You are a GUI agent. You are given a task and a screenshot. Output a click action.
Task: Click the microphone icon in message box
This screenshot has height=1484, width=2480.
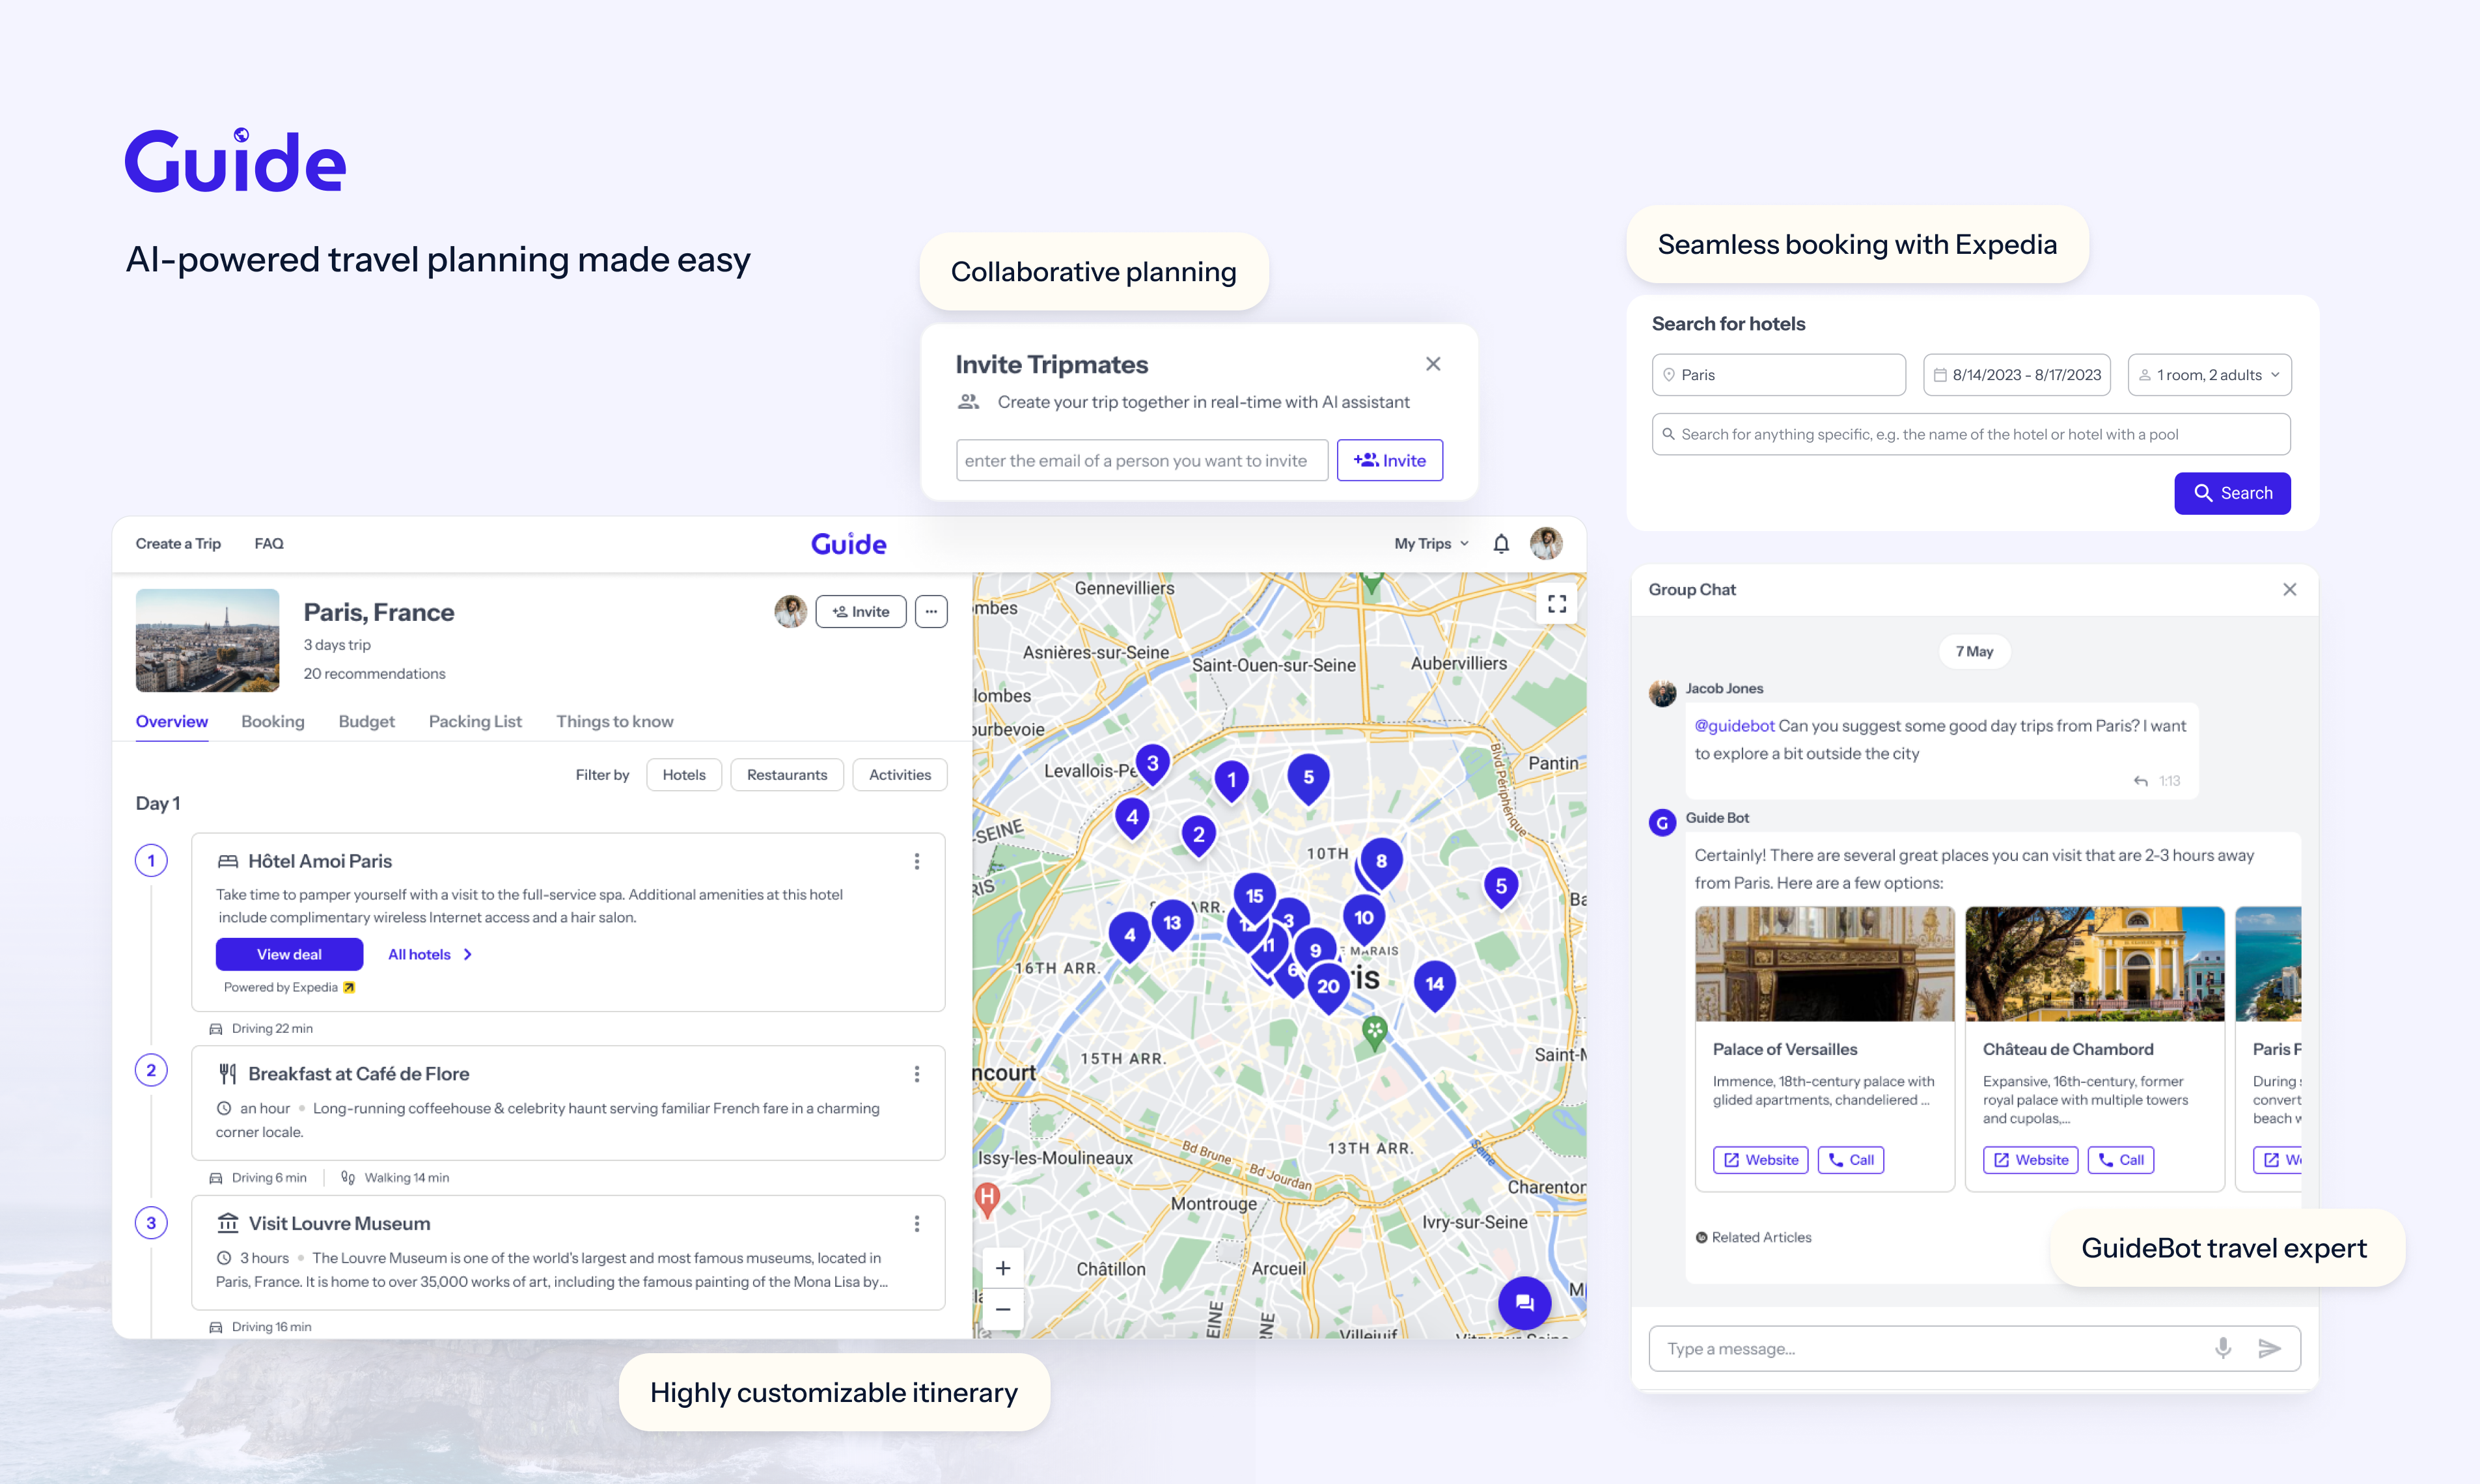coord(2222,1348)
